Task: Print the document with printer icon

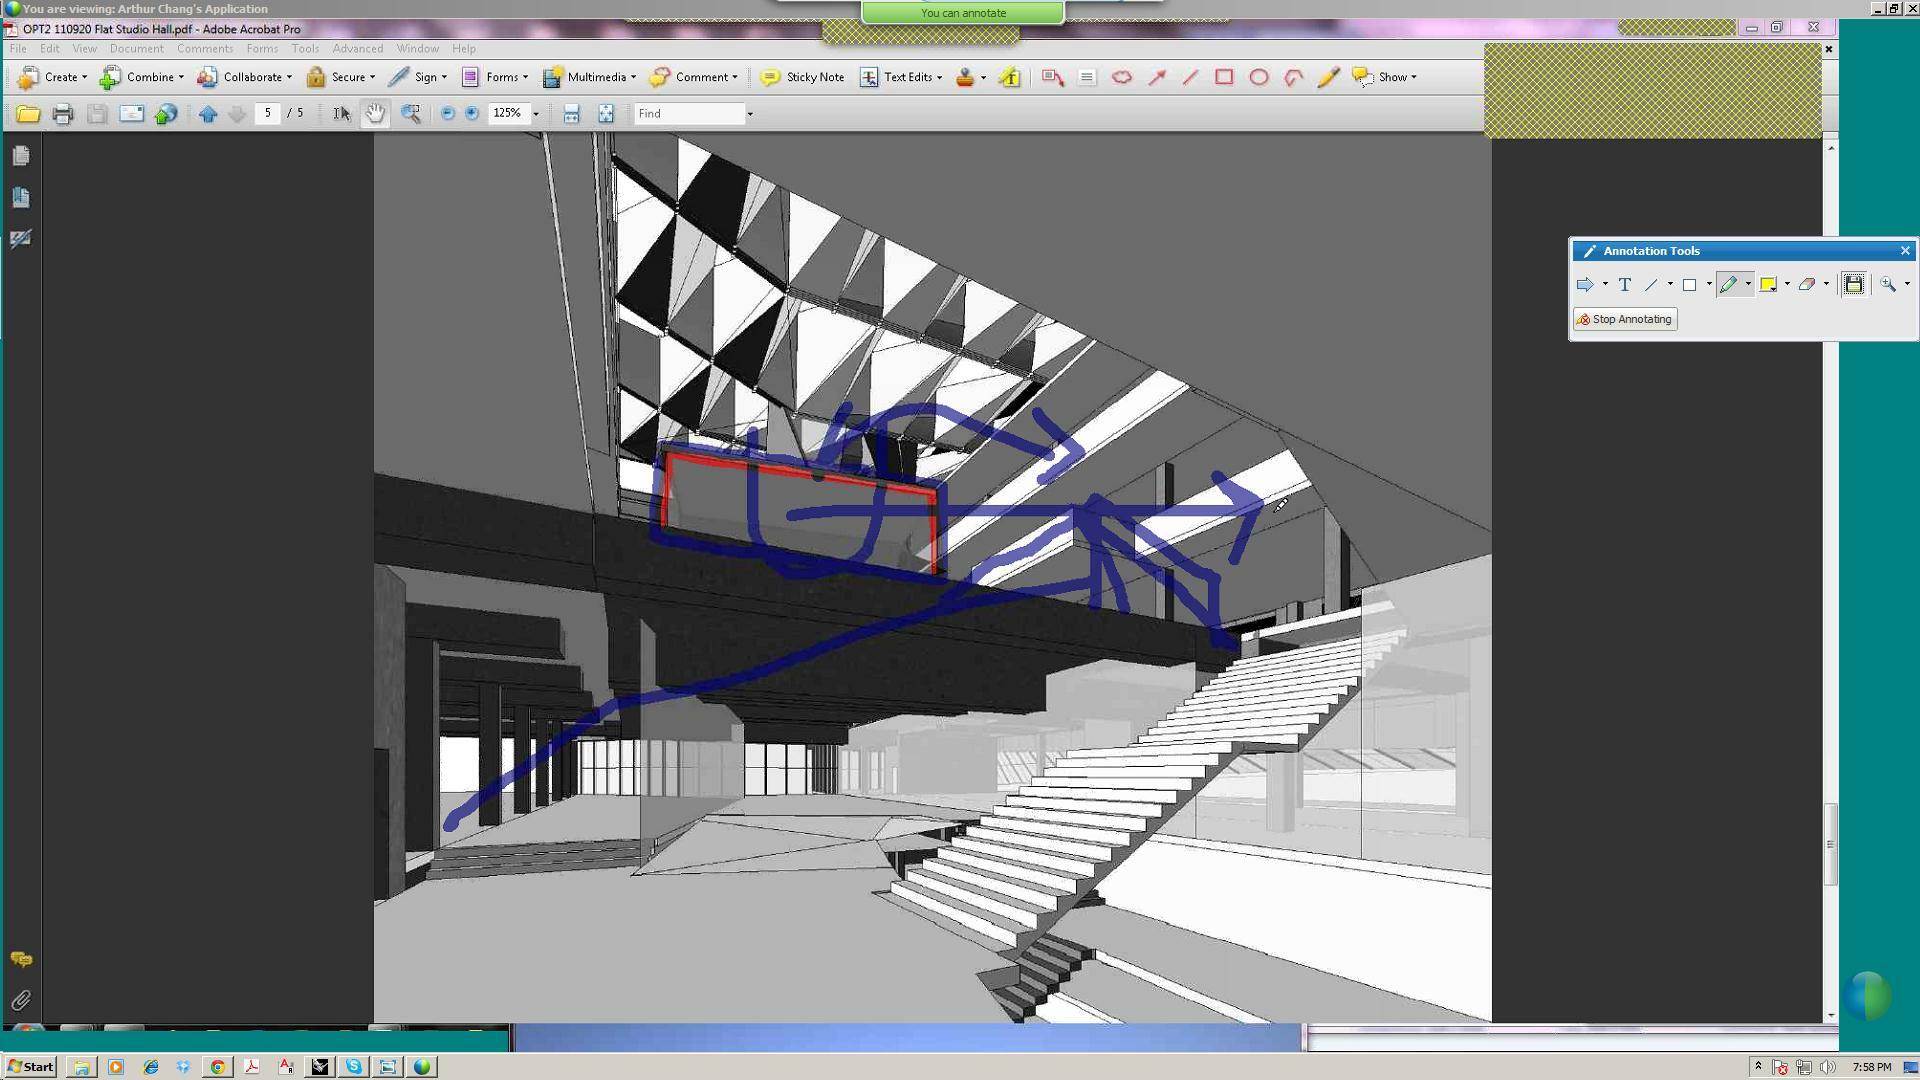Action: (x=62, y=114)
